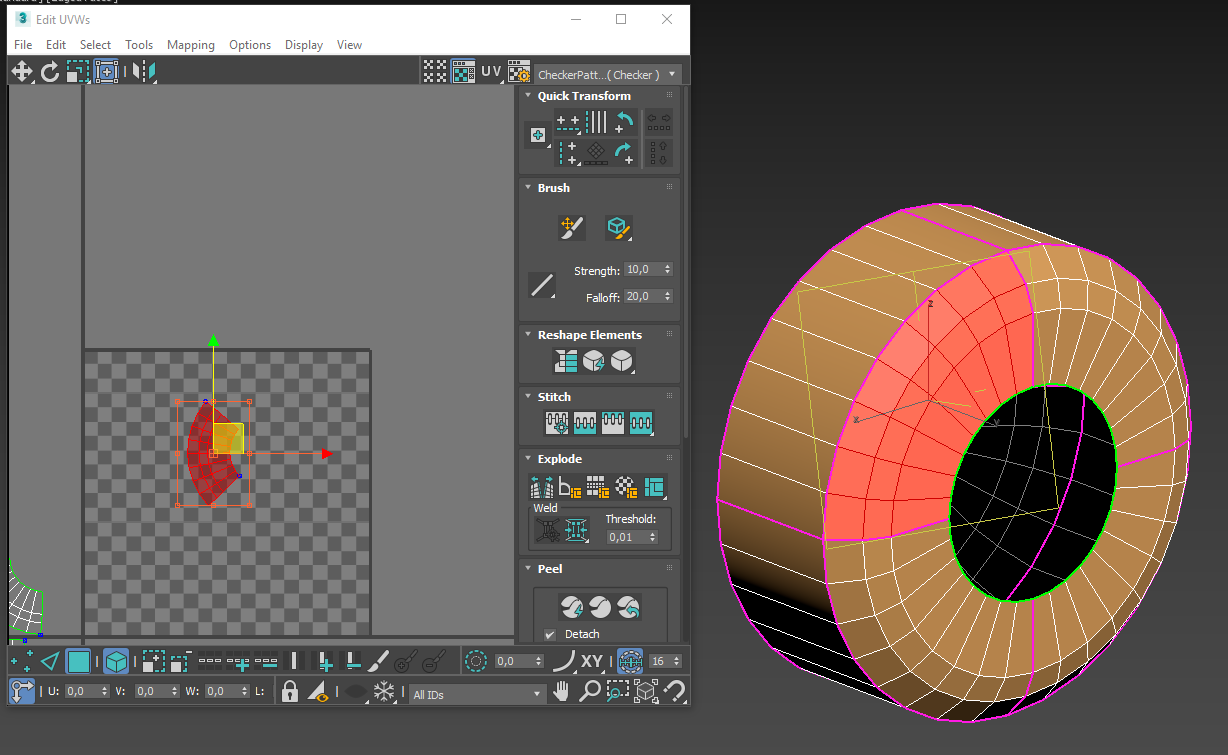Open the Mapping menu

coord(190,45)
